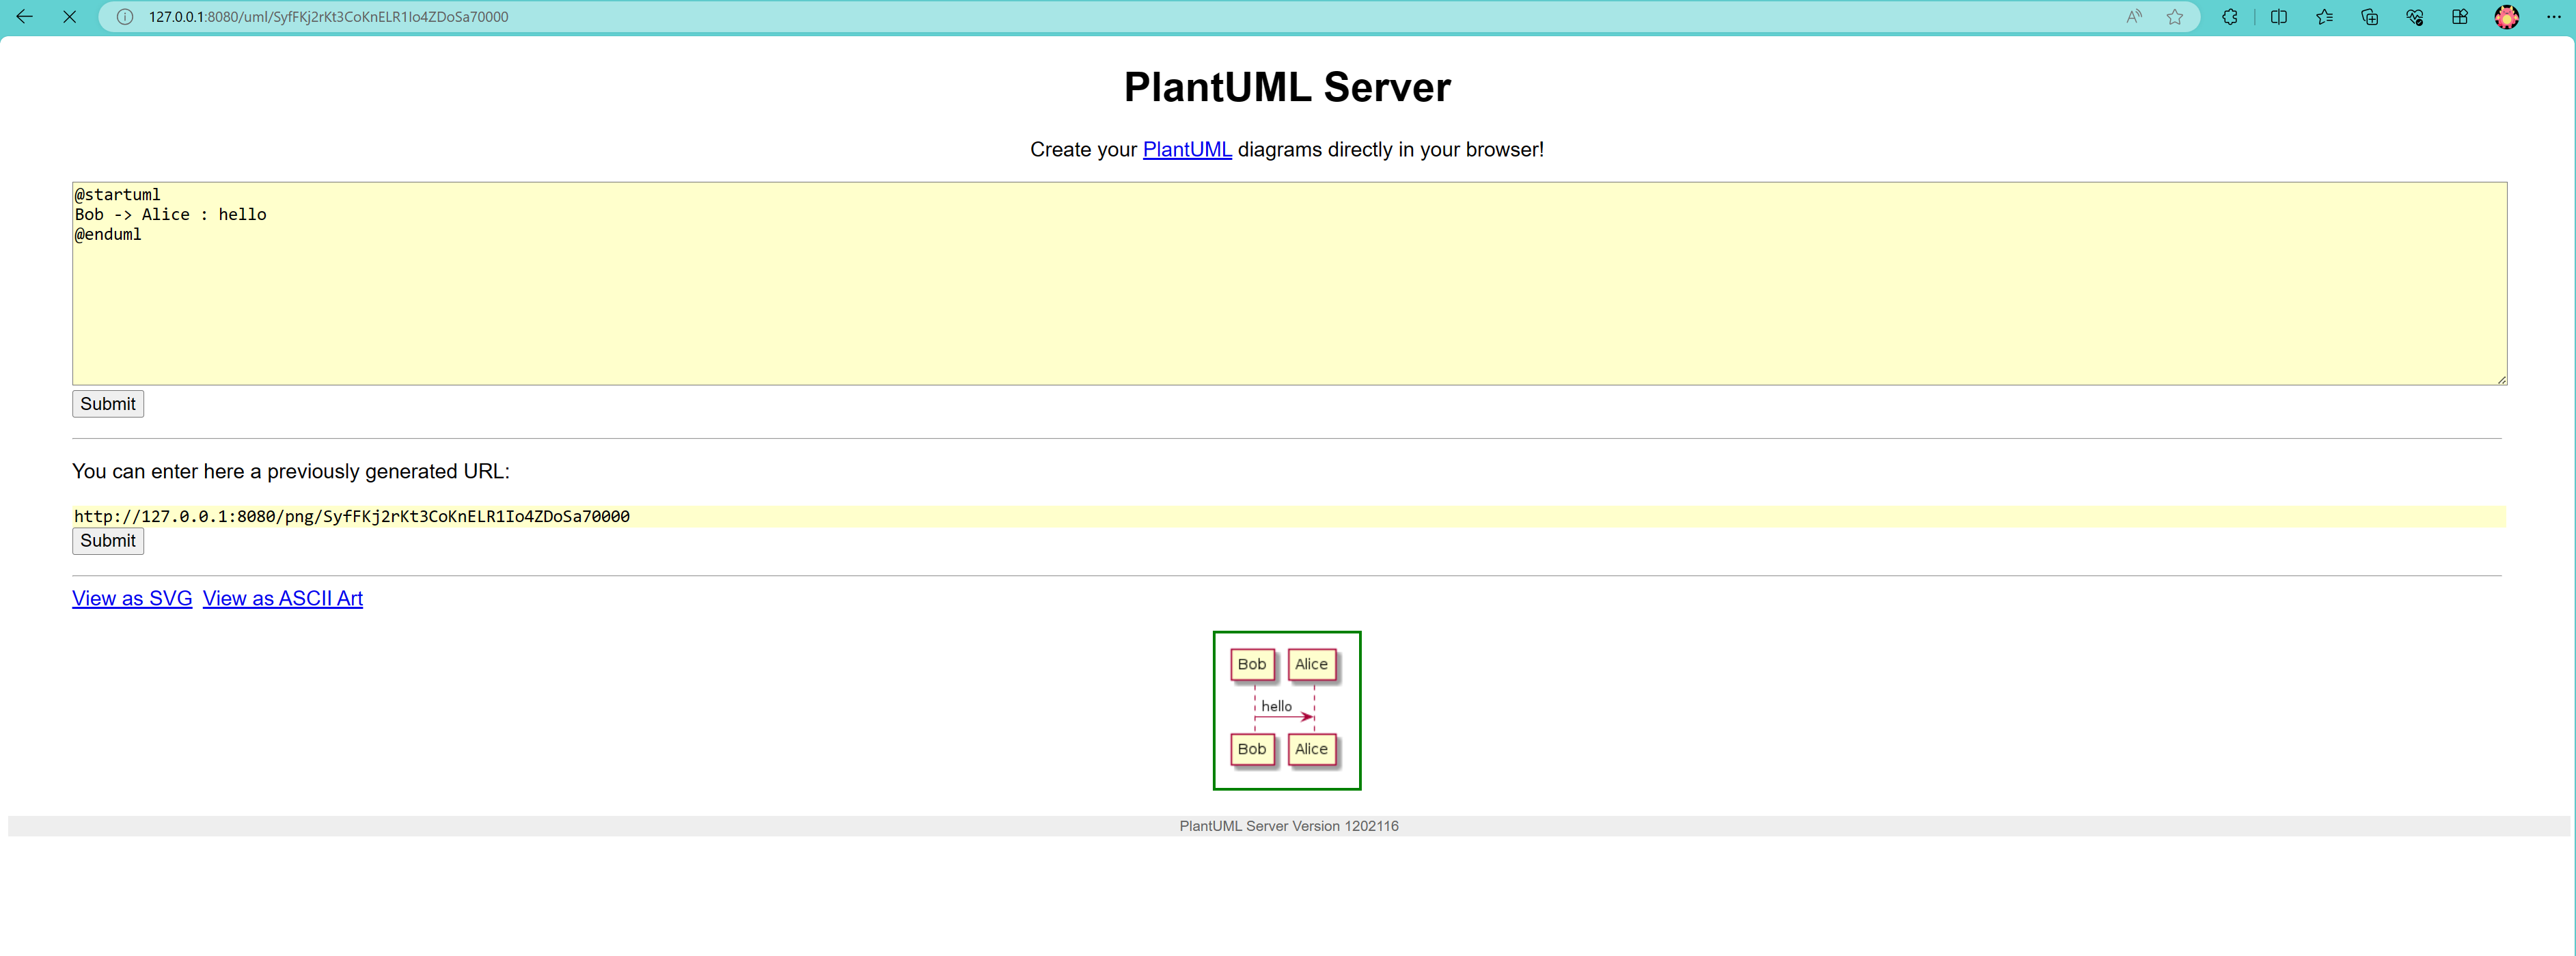The height and width of the screenshot is (956, 2576).
Task: Submit the previously generated URL
Action: click(108, 541)
